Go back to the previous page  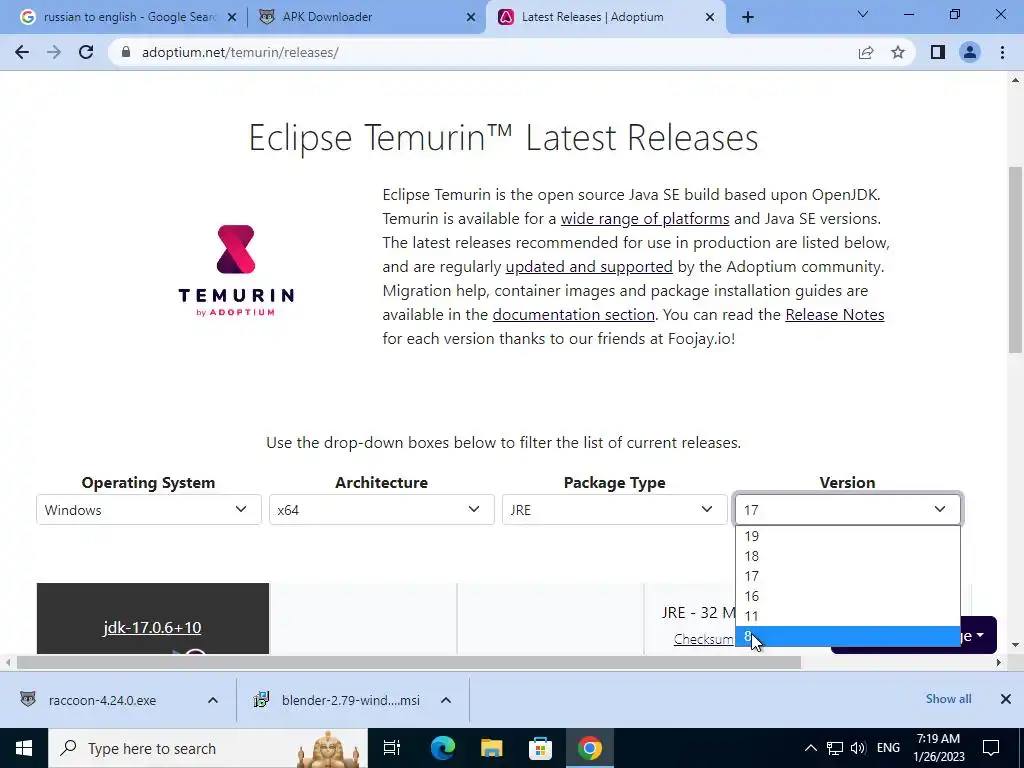click(x=22, y=52)
